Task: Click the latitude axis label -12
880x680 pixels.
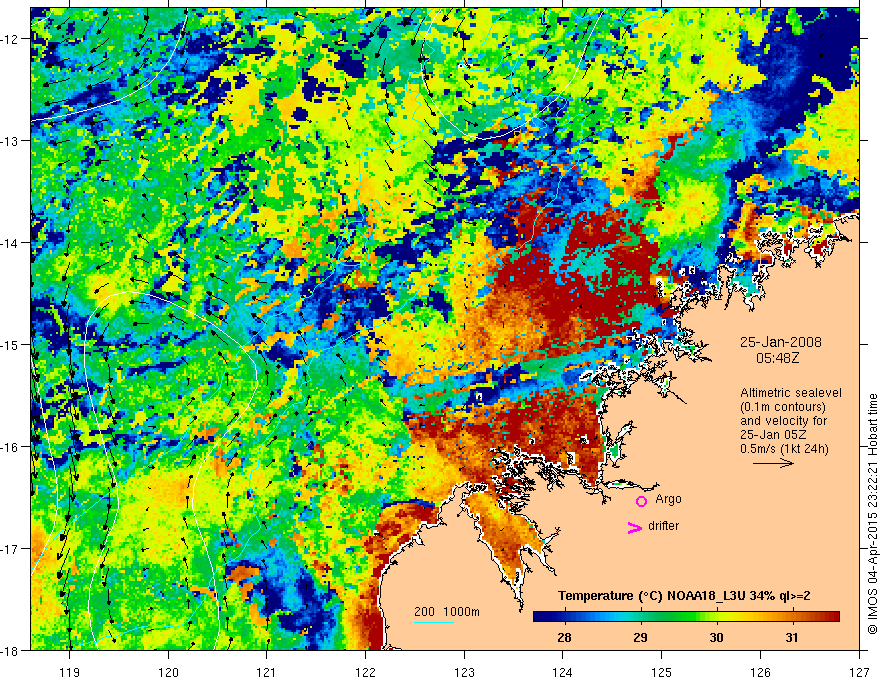Action: (11, 39)
